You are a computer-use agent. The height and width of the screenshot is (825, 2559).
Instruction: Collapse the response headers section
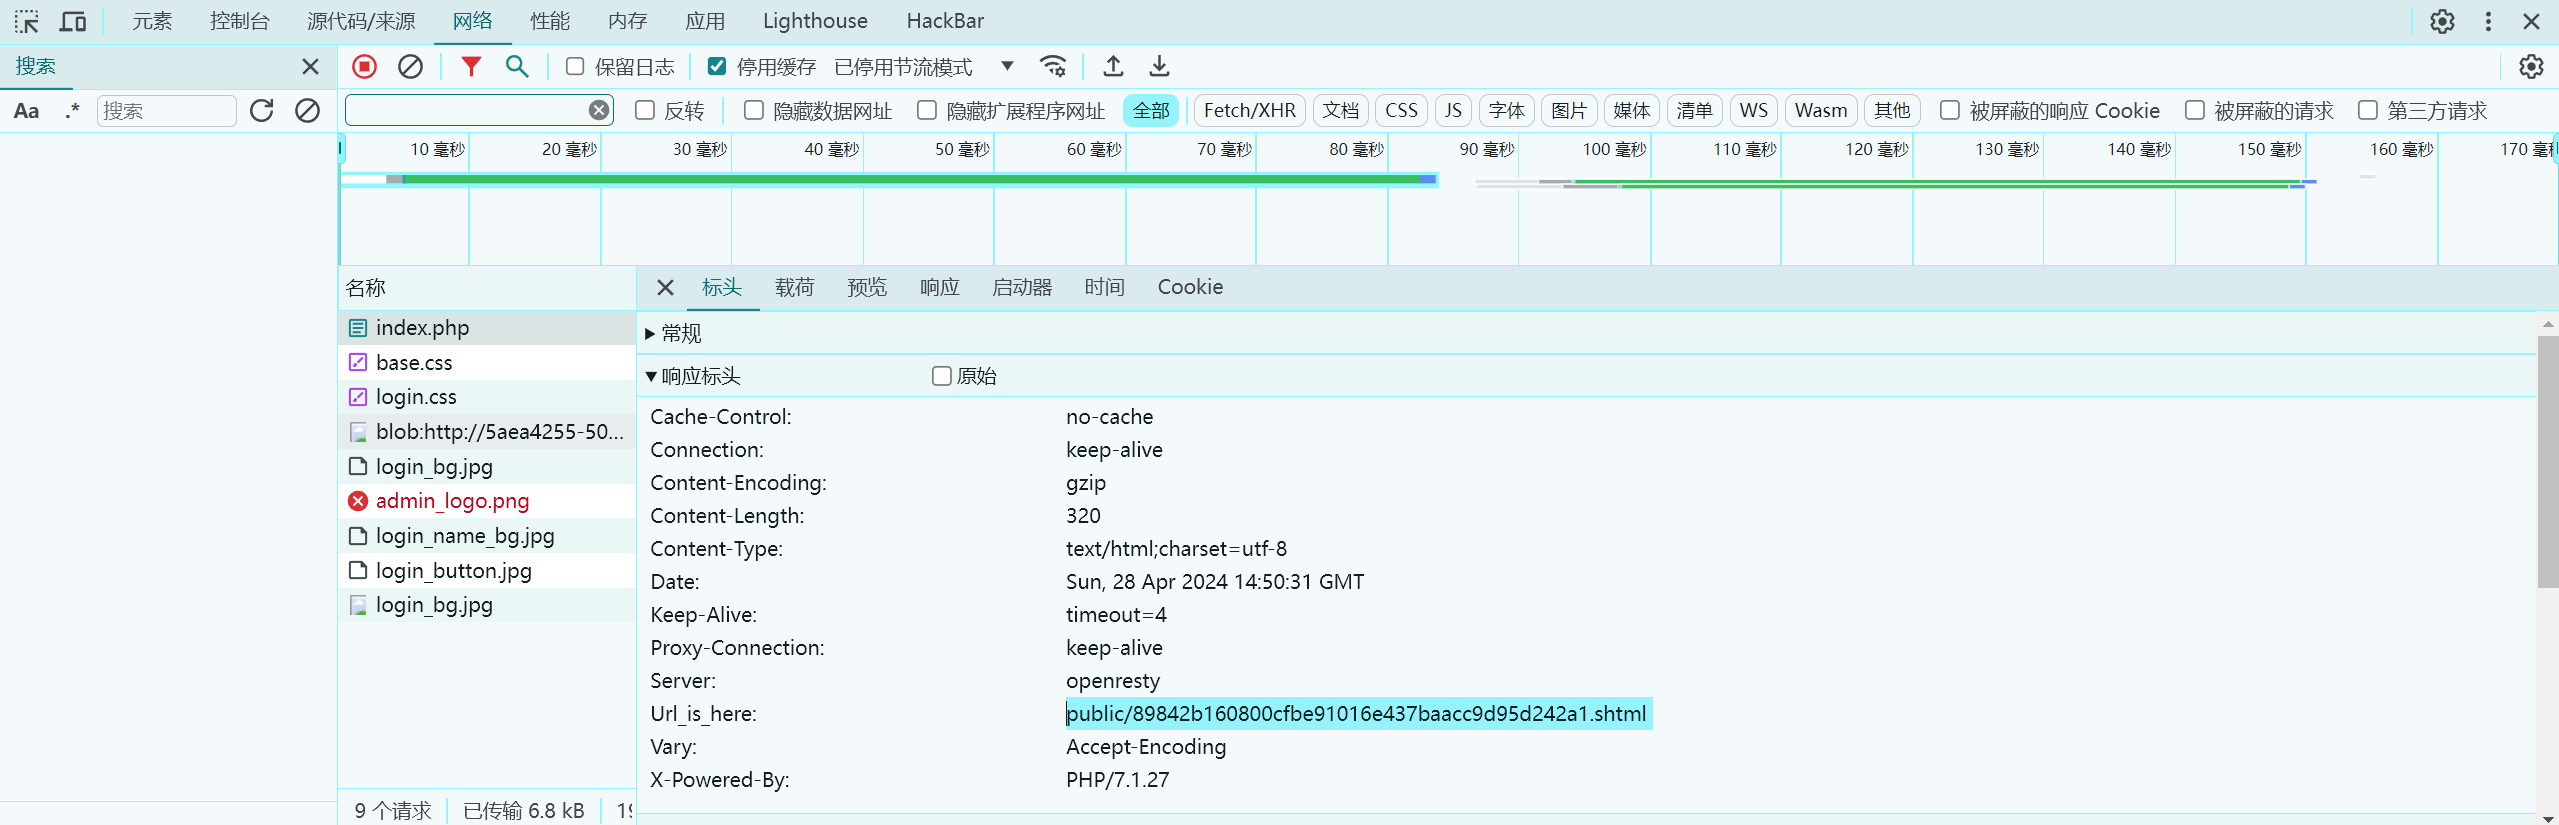[694, 376]
